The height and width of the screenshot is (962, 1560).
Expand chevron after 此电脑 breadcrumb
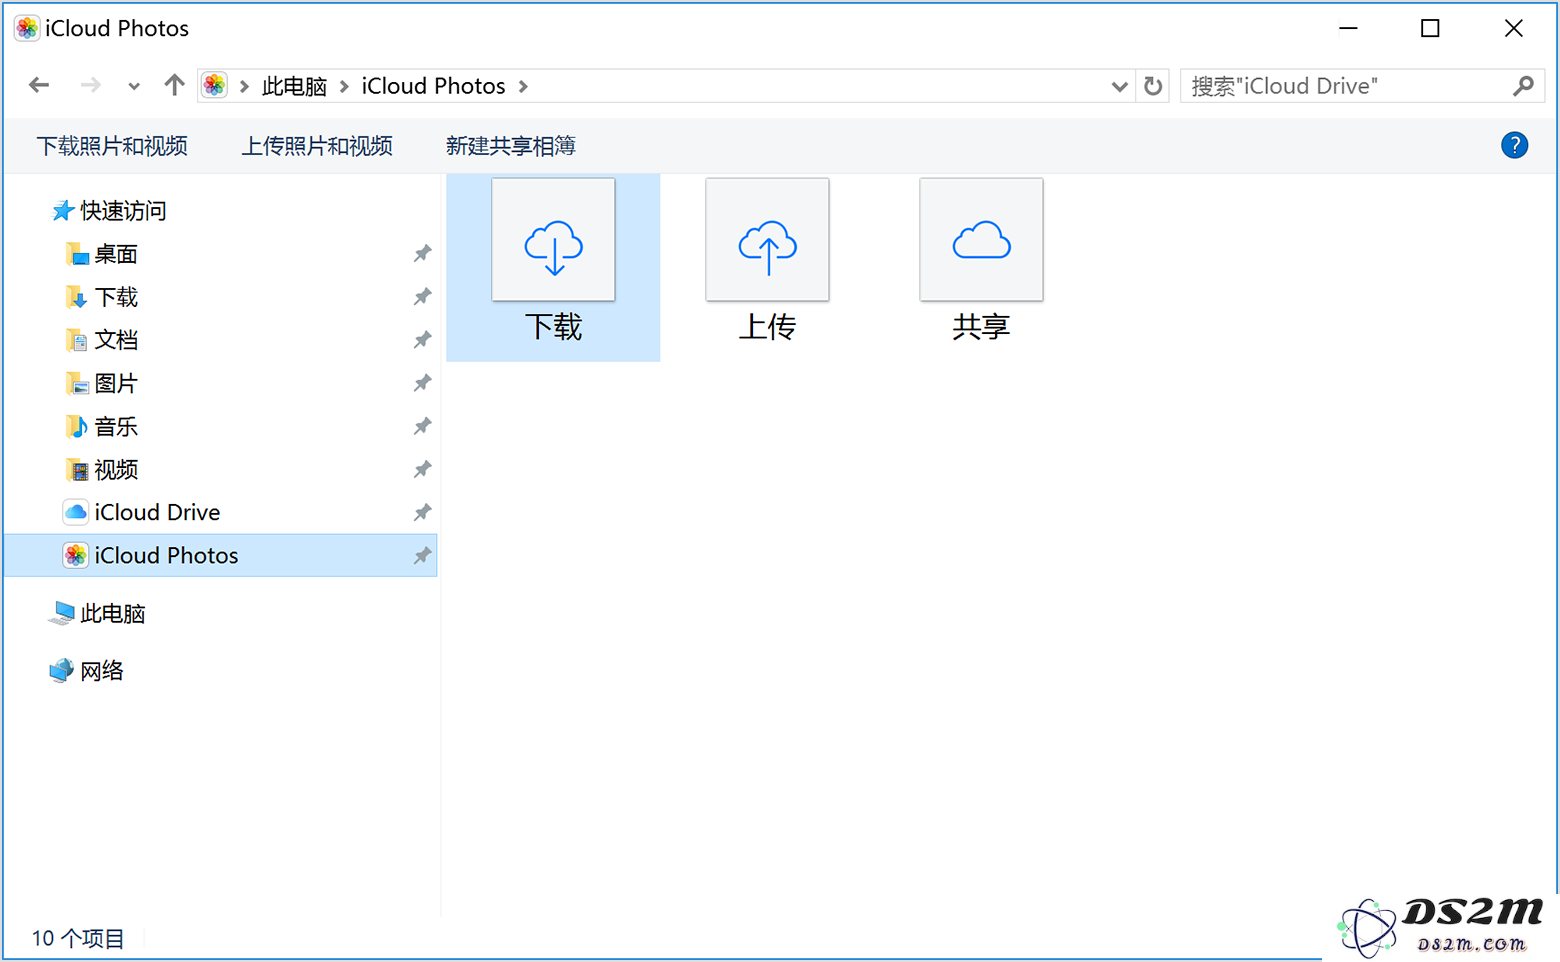pyautogui.click(x=344, y=86)
